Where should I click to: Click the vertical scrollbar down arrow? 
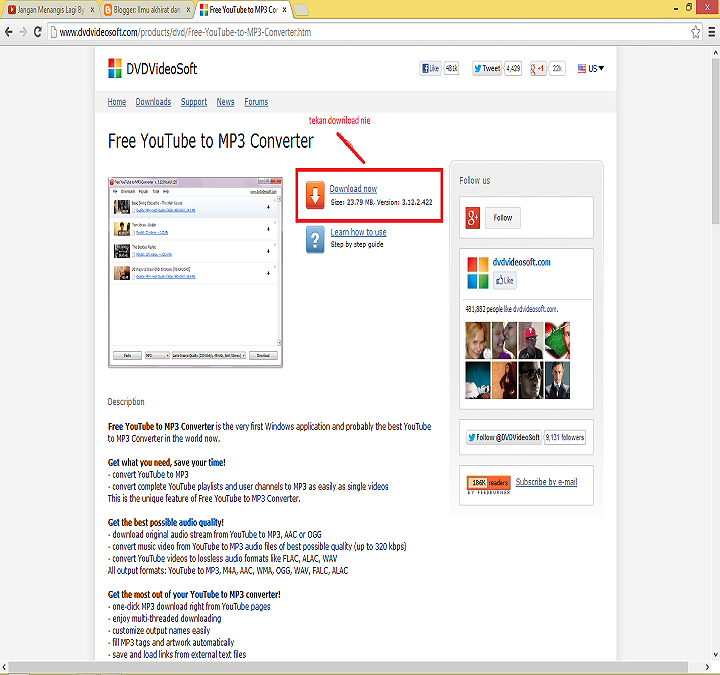pos(715,655)
